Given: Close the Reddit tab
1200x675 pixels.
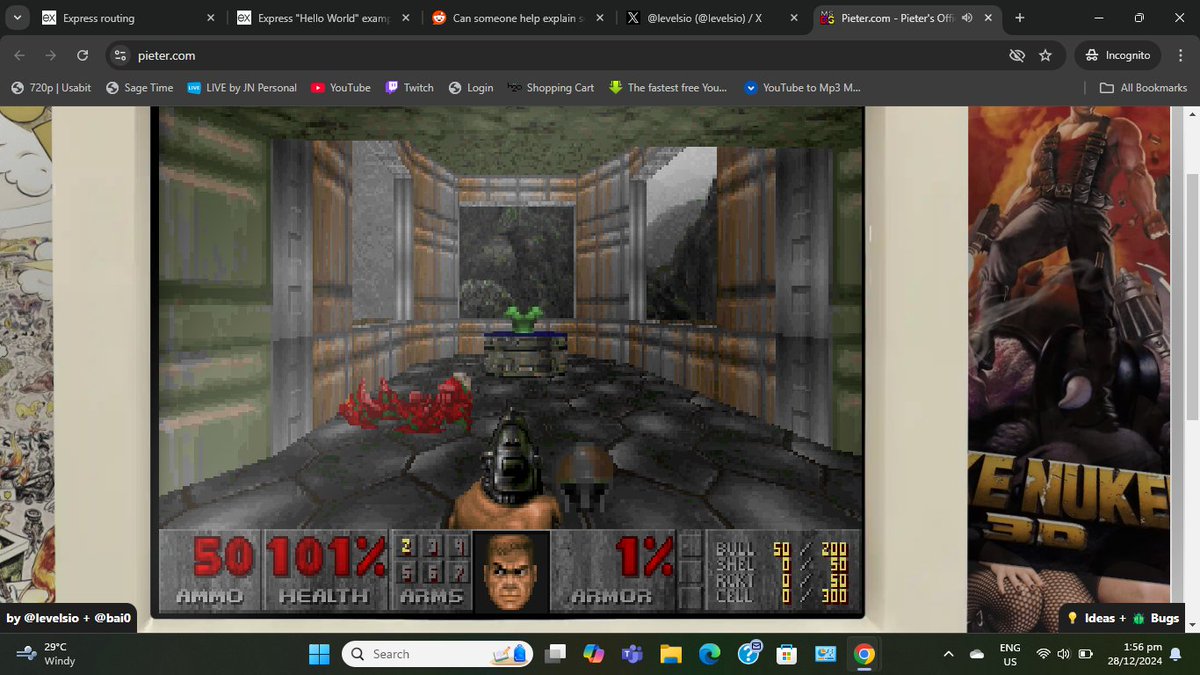Looking at the screenshot, I should coord(598,18).
